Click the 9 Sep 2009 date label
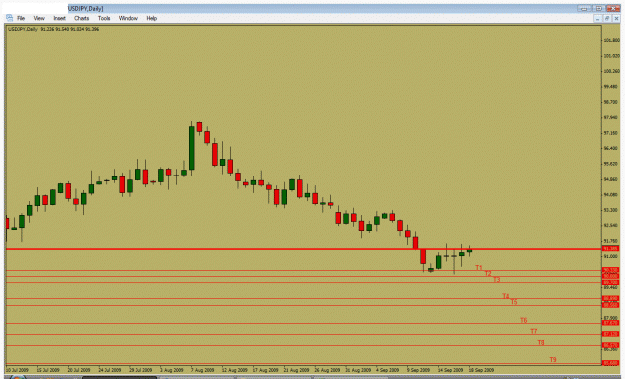This screenshot has width=625, height=379. [x=418, y=370]
